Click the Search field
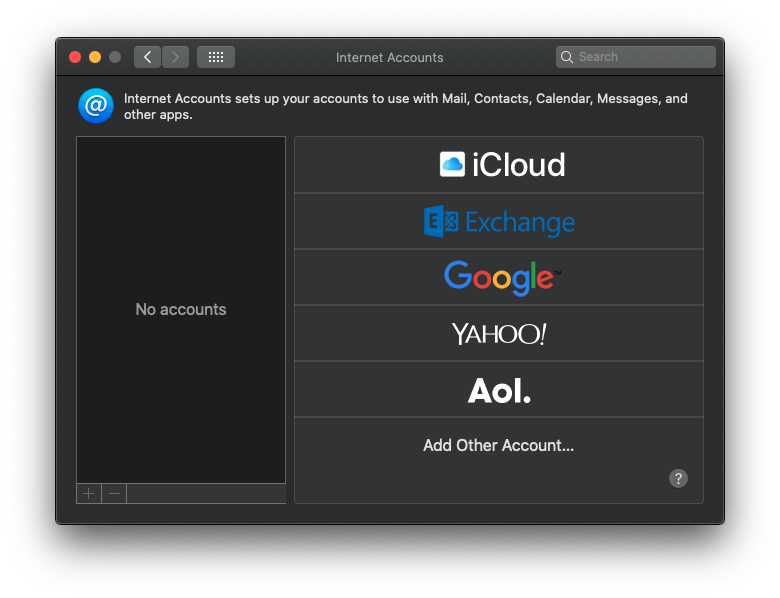780x598 pixels. [x=636, y=57]
